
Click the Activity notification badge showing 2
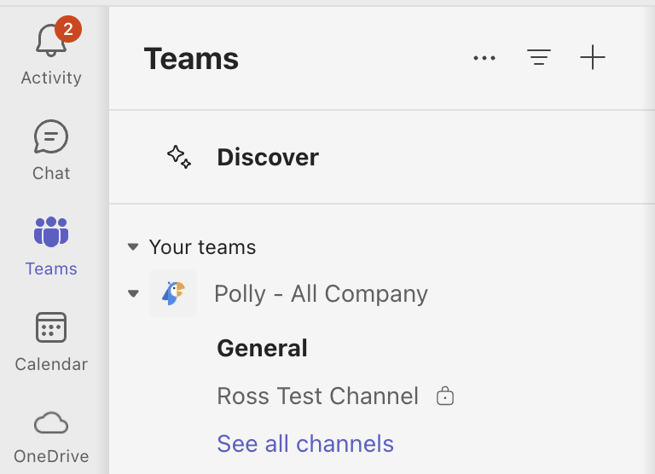[x=68, y=29]
